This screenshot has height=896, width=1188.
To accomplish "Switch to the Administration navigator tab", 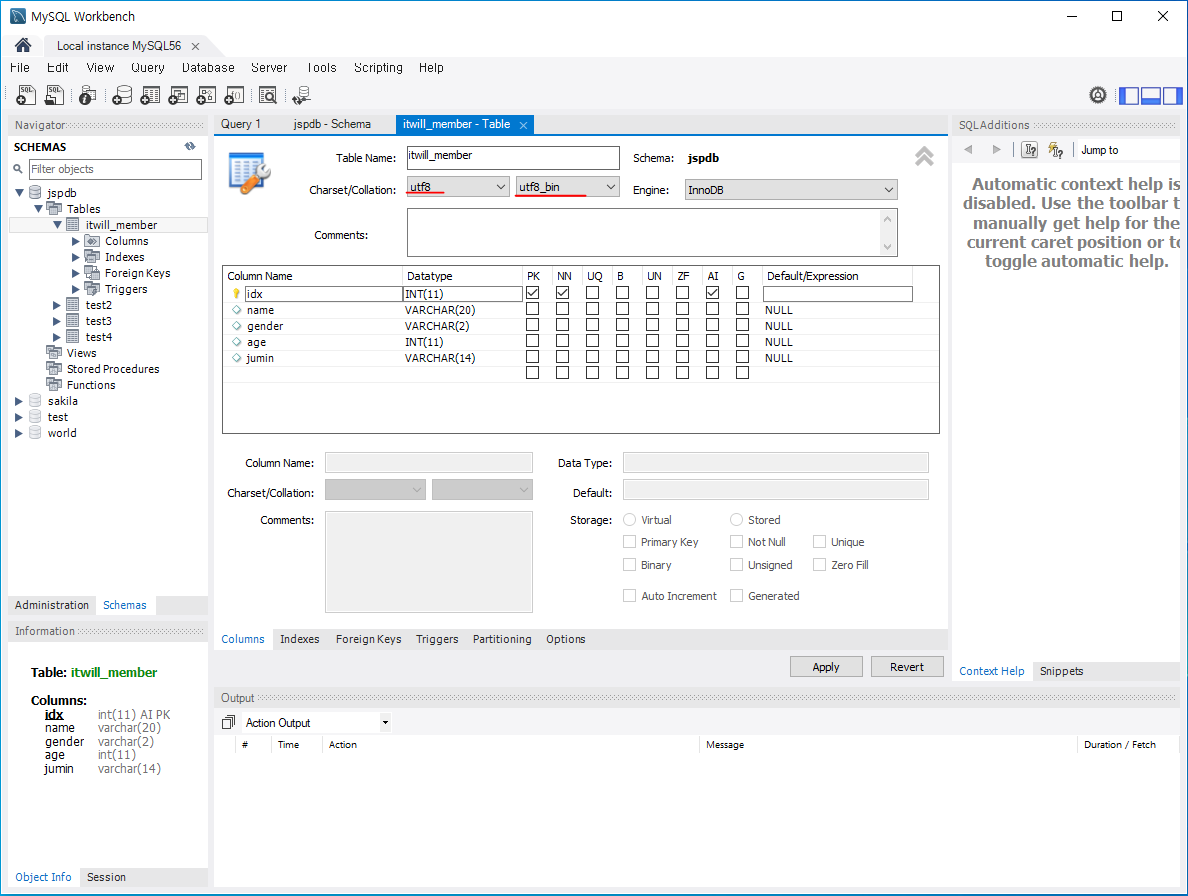I will click(x=52, y=605).
